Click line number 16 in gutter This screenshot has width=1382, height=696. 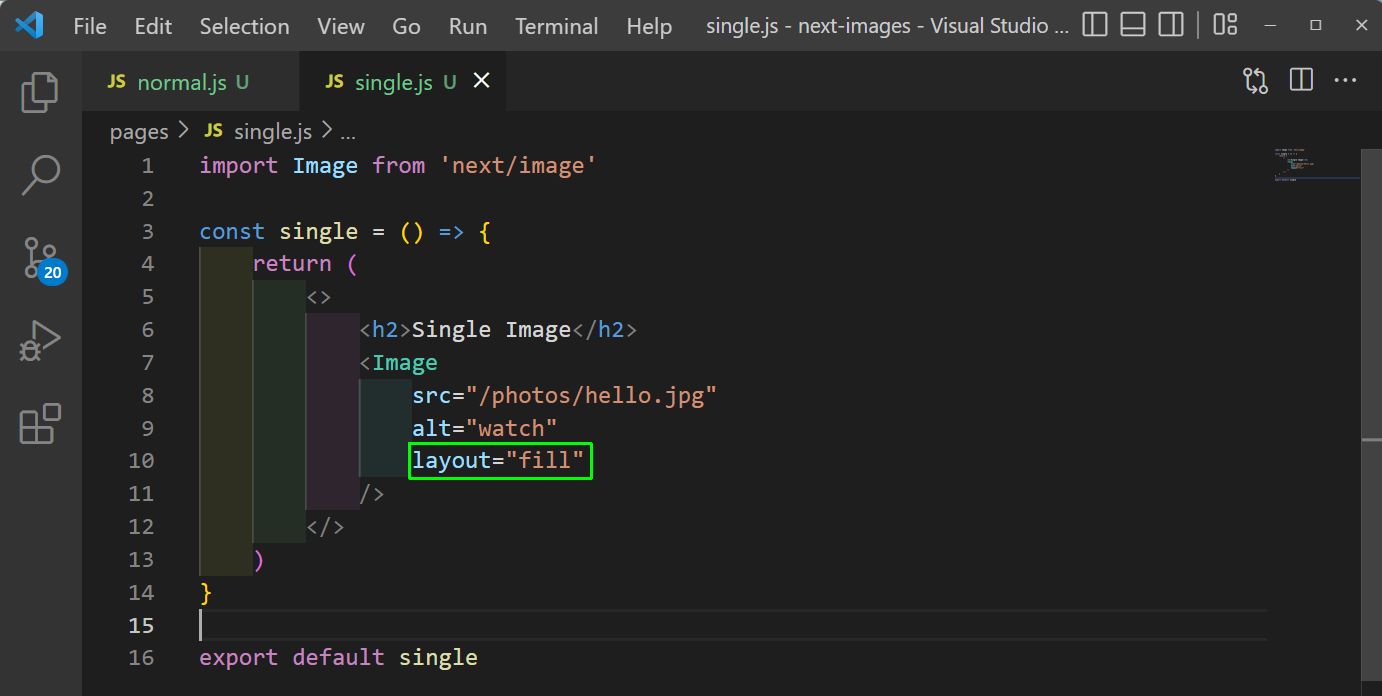click(x=141, y=658)
